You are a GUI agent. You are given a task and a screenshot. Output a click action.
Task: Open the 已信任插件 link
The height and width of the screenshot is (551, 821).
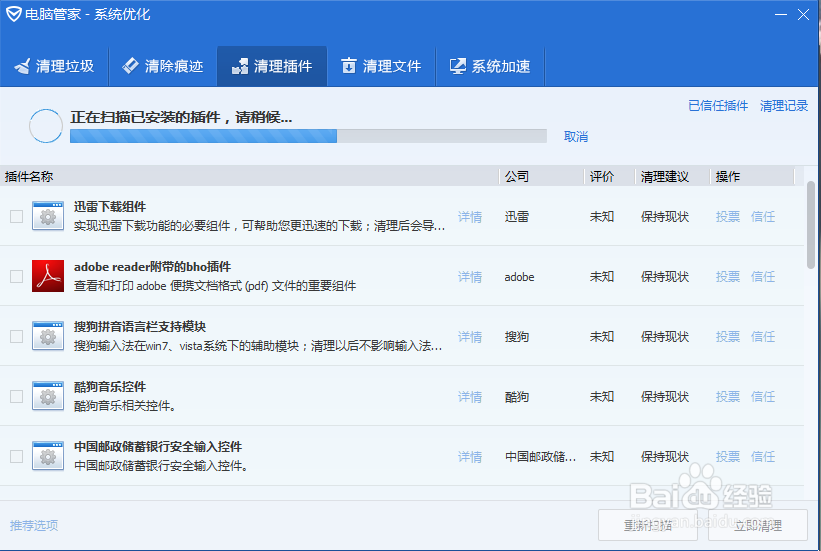point(718,106)
